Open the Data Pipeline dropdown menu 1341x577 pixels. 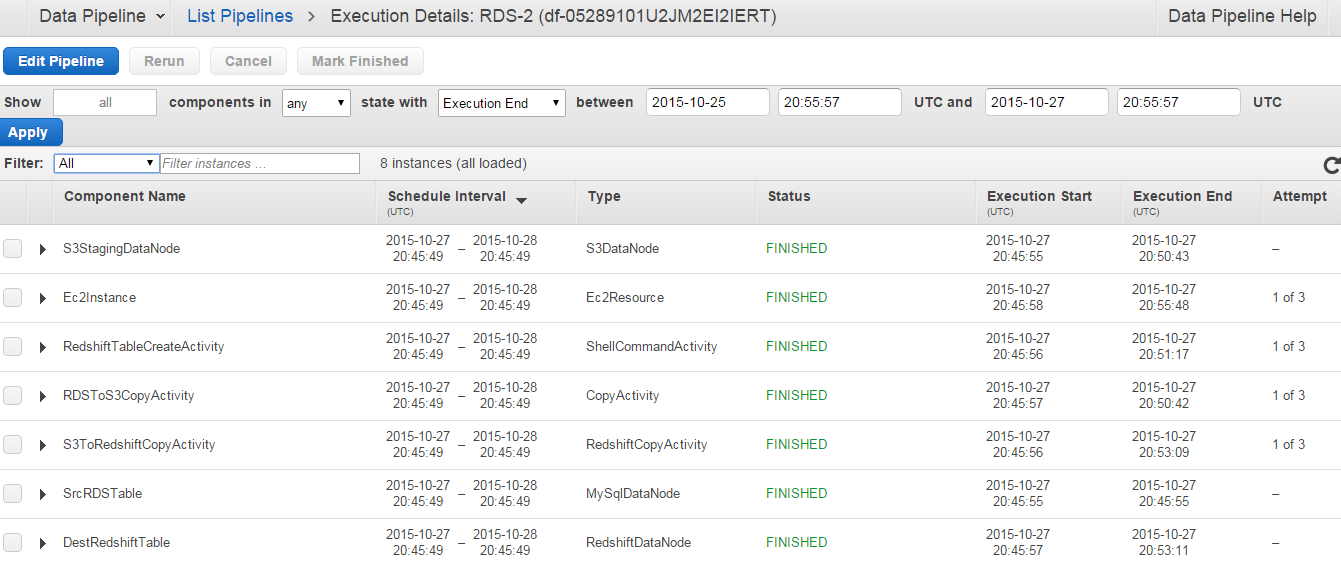pyautogui.click(x=105, y=16)
